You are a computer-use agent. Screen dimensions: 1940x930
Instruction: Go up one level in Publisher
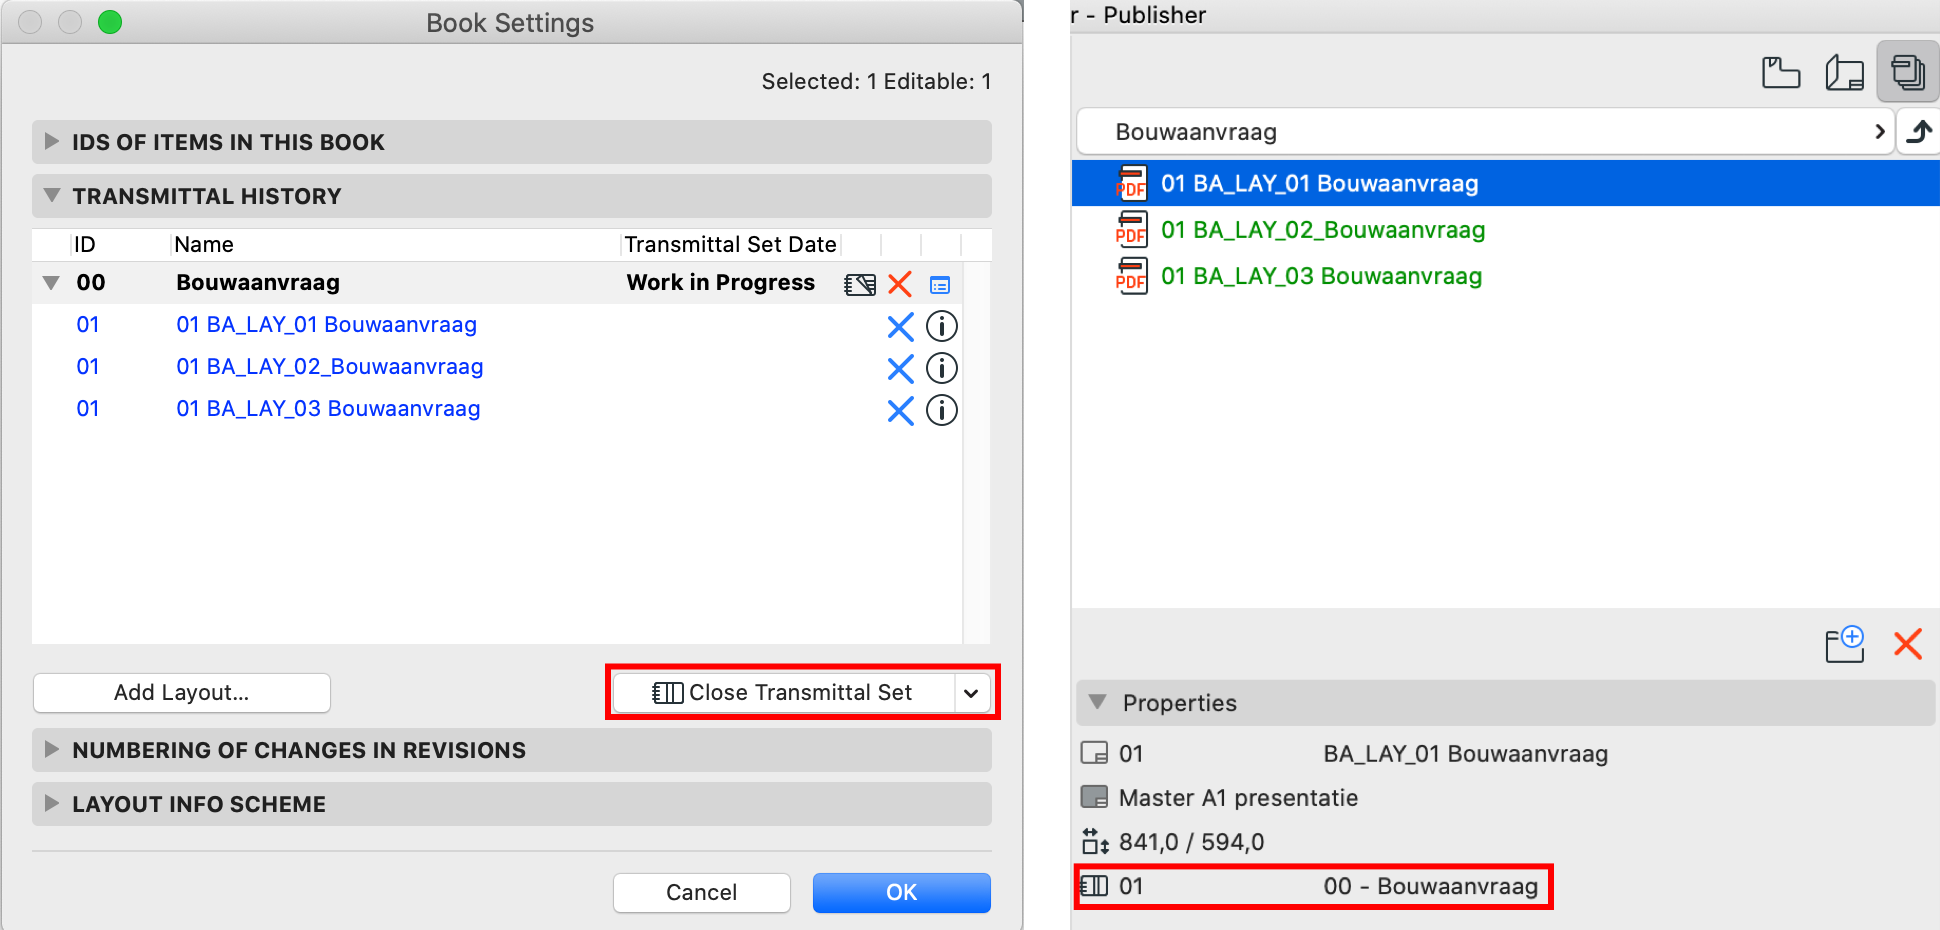point(1919,131)
